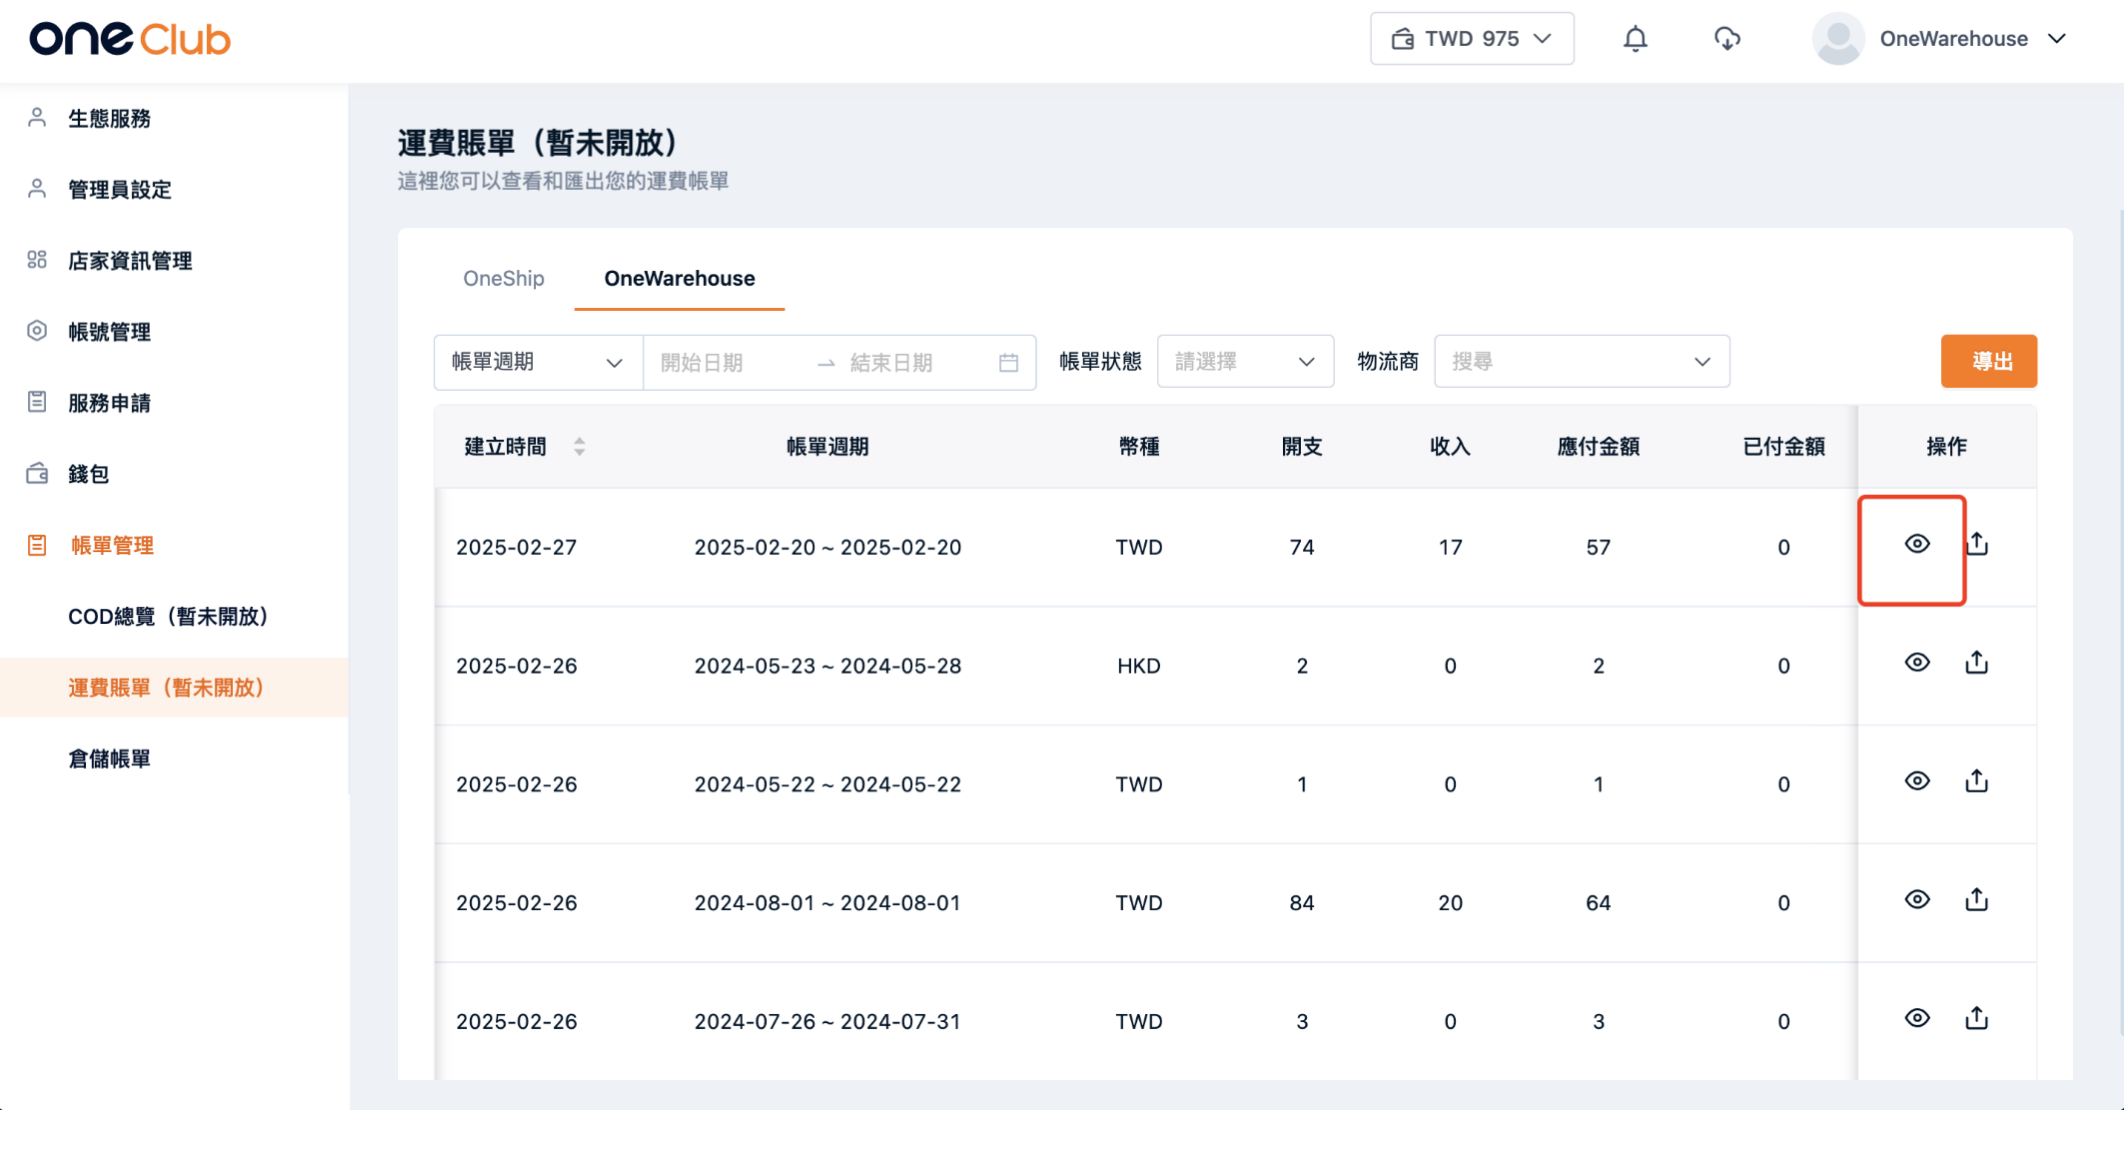2124x1162 pixels.
Task: View bill details for period 2024-08-01 ~ 2024-08-01
Action: [1917, 899]
